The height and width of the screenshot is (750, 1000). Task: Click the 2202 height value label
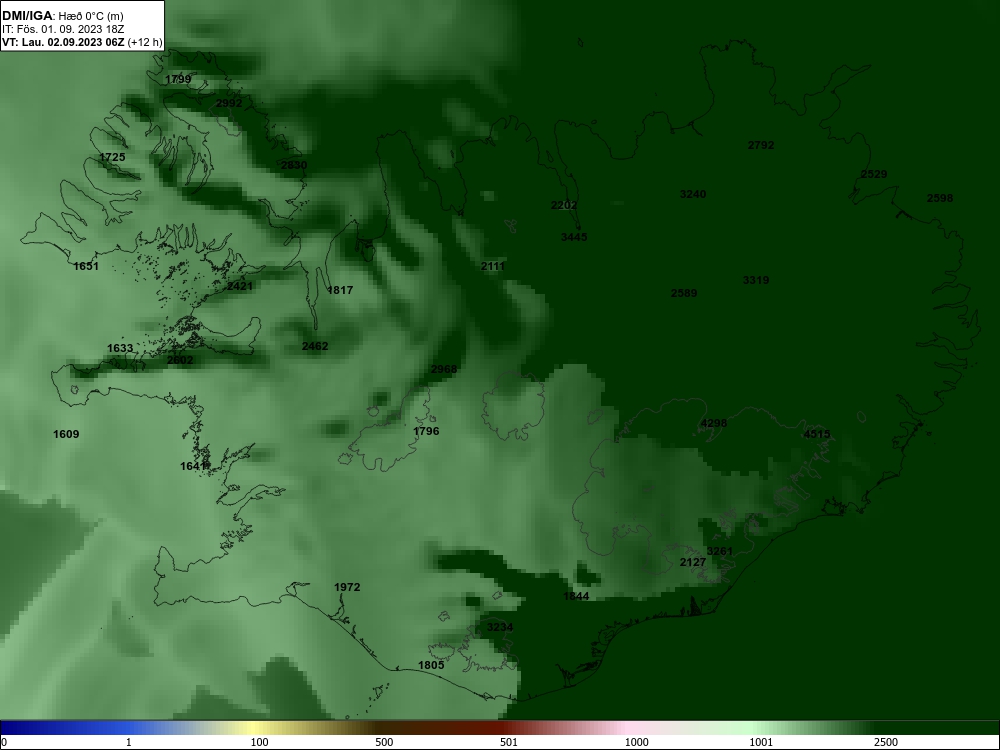[x=564, y=205]
